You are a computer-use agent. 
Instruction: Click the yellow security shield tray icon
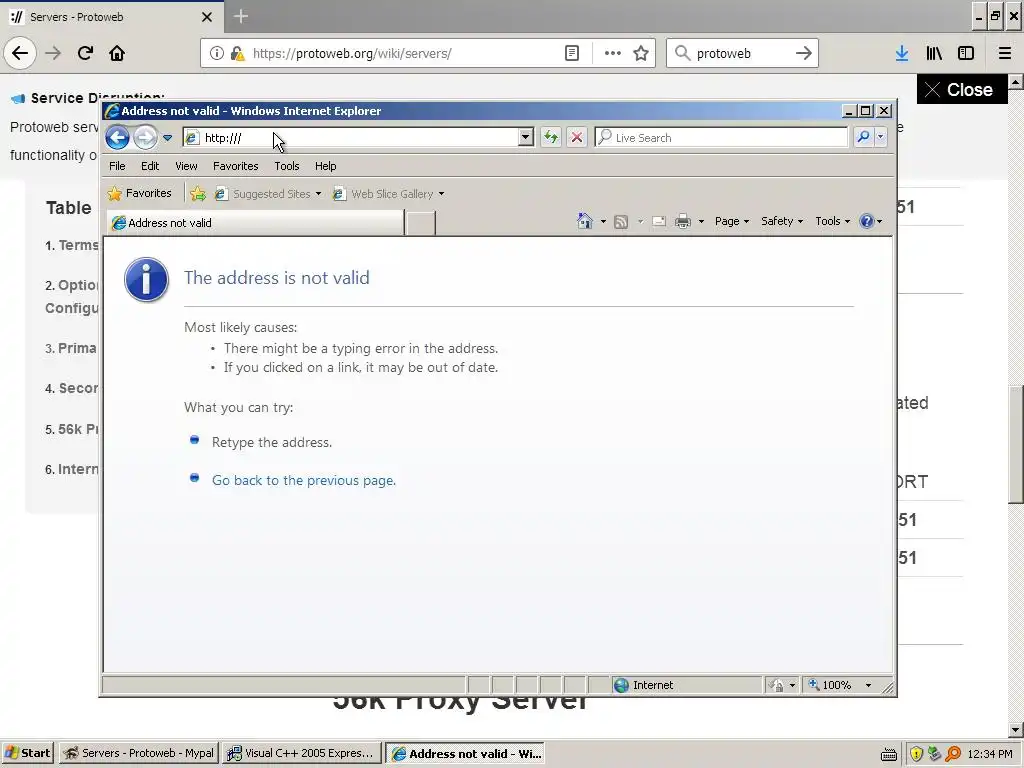point(916,754)
